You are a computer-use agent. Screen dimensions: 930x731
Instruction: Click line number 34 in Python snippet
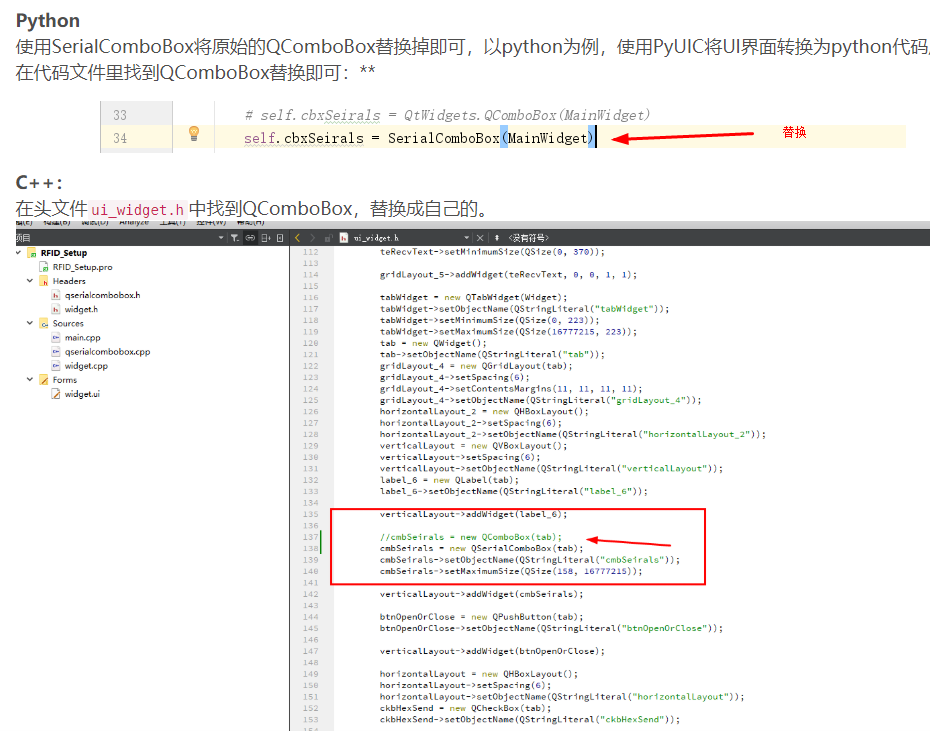click(x=120, y=138)
